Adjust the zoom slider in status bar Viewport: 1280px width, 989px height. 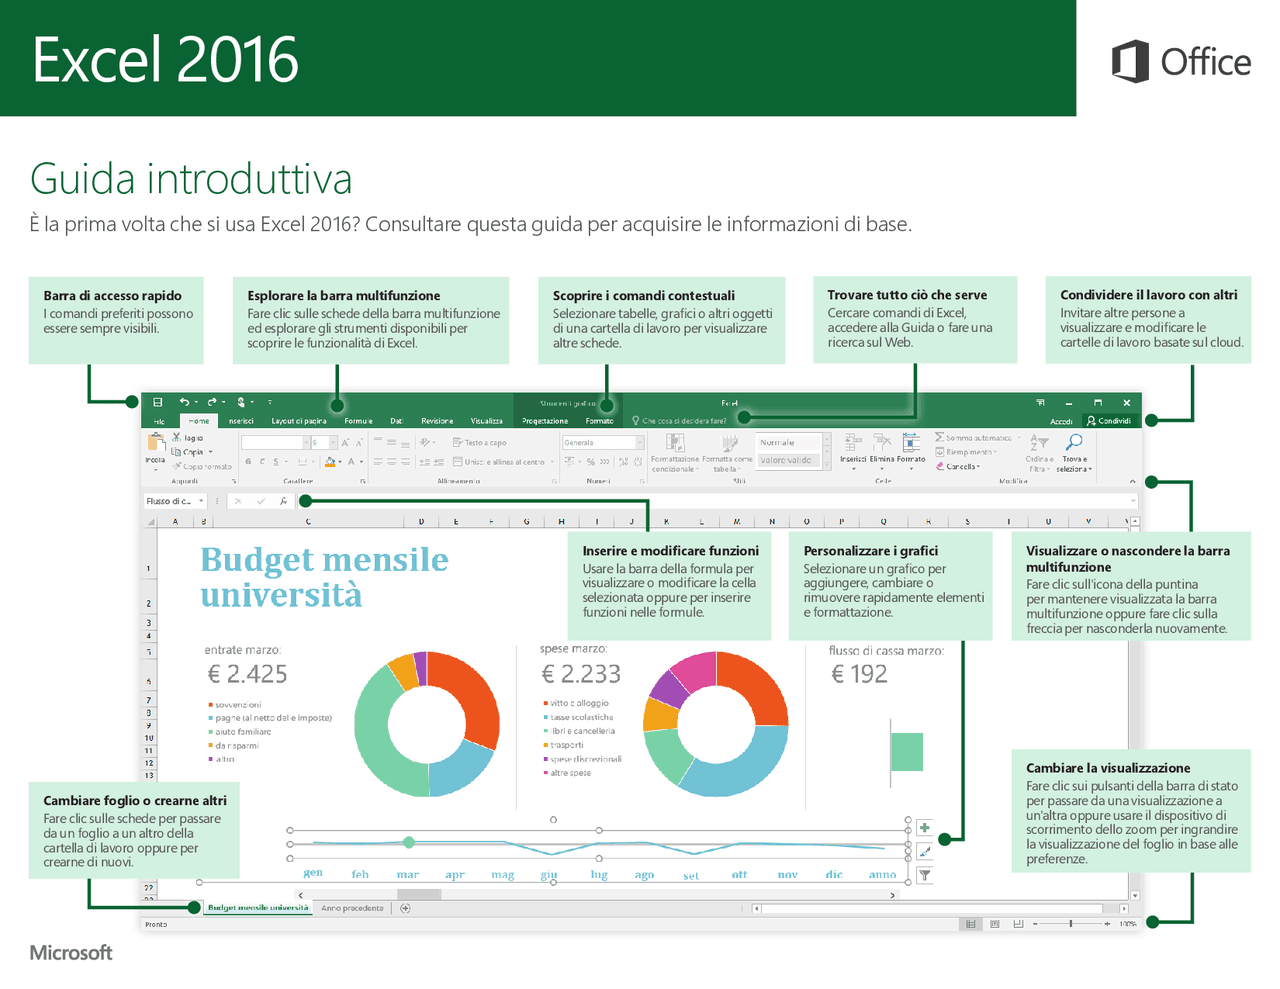[x=1070, y=923]
